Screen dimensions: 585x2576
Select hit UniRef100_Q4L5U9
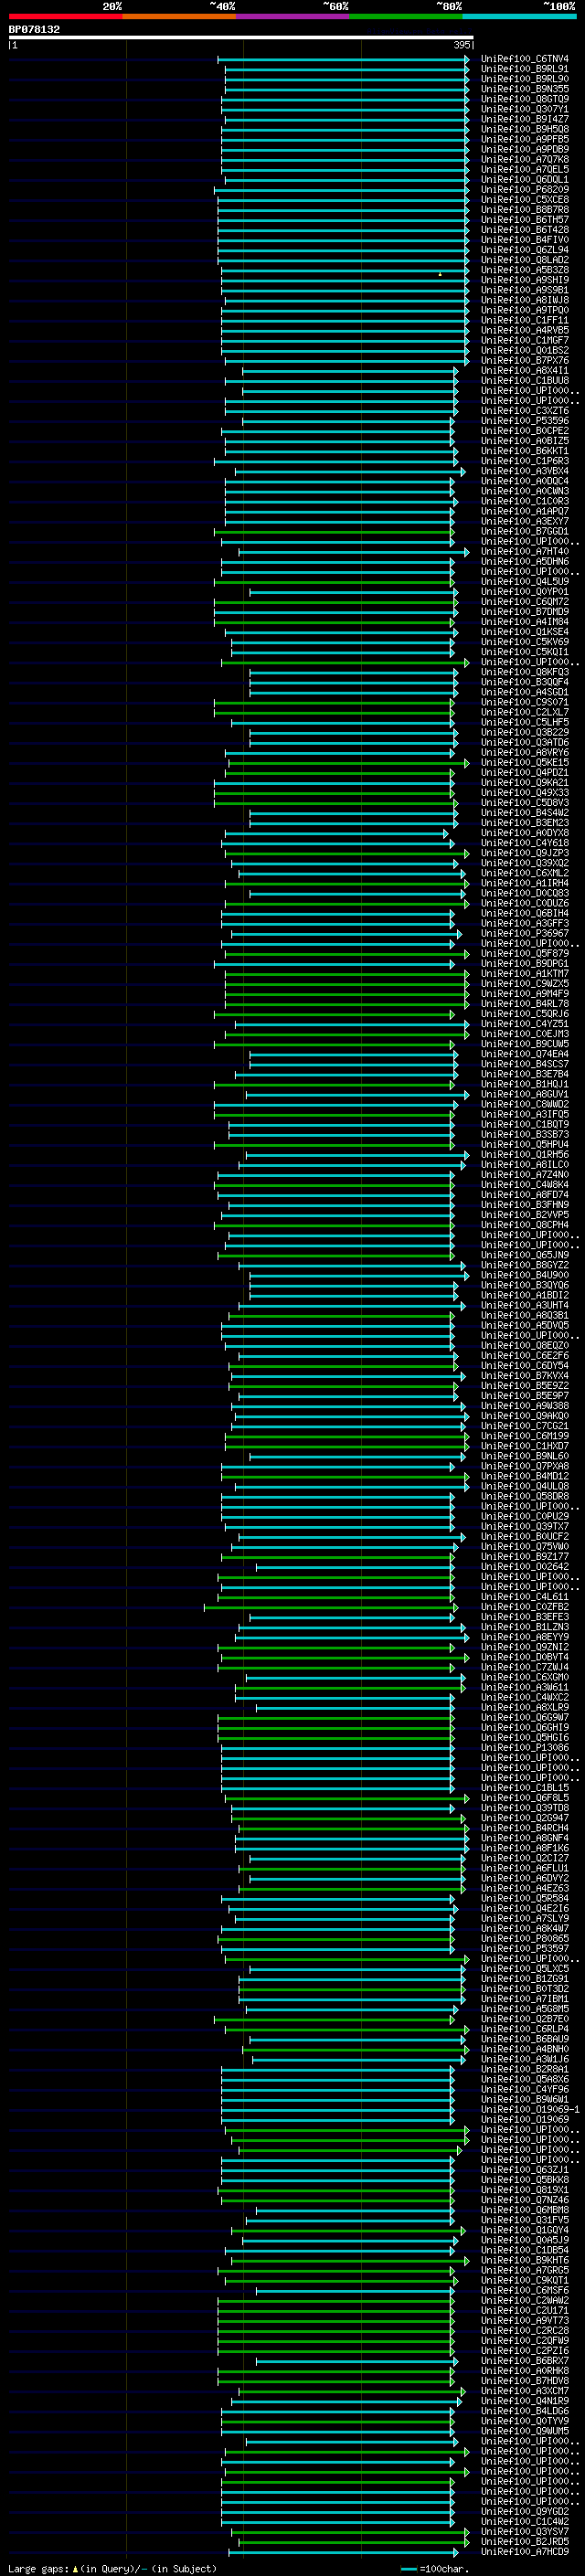coord(525,581)
